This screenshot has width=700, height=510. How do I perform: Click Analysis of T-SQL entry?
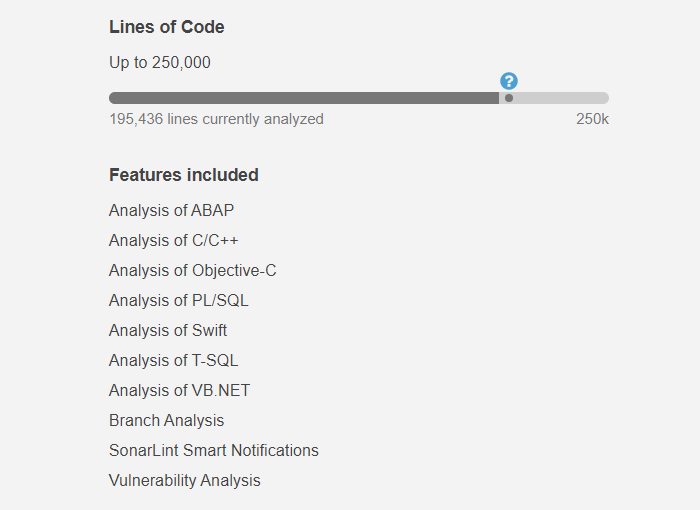click(174, 360)
